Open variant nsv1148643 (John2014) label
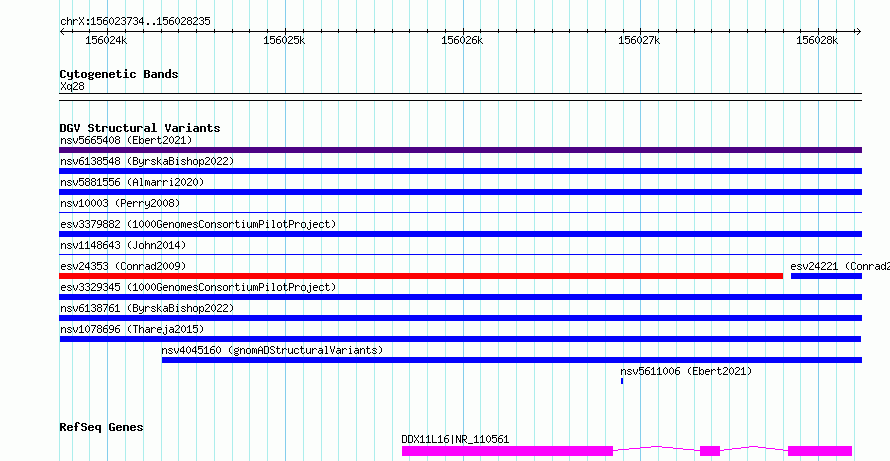The height and width of the screenshot is (461, 890). coord(123,245)
